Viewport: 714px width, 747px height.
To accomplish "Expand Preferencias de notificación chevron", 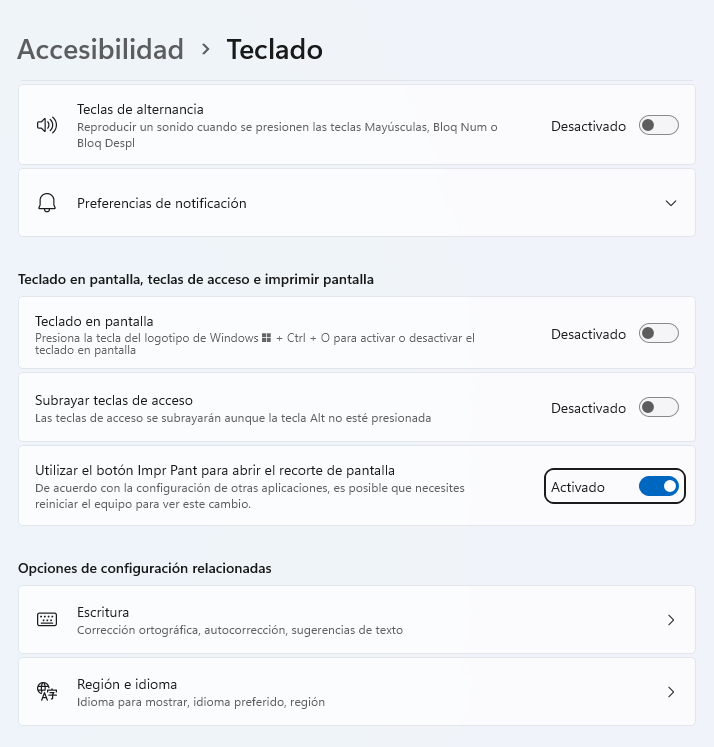I will pos(671,203).
